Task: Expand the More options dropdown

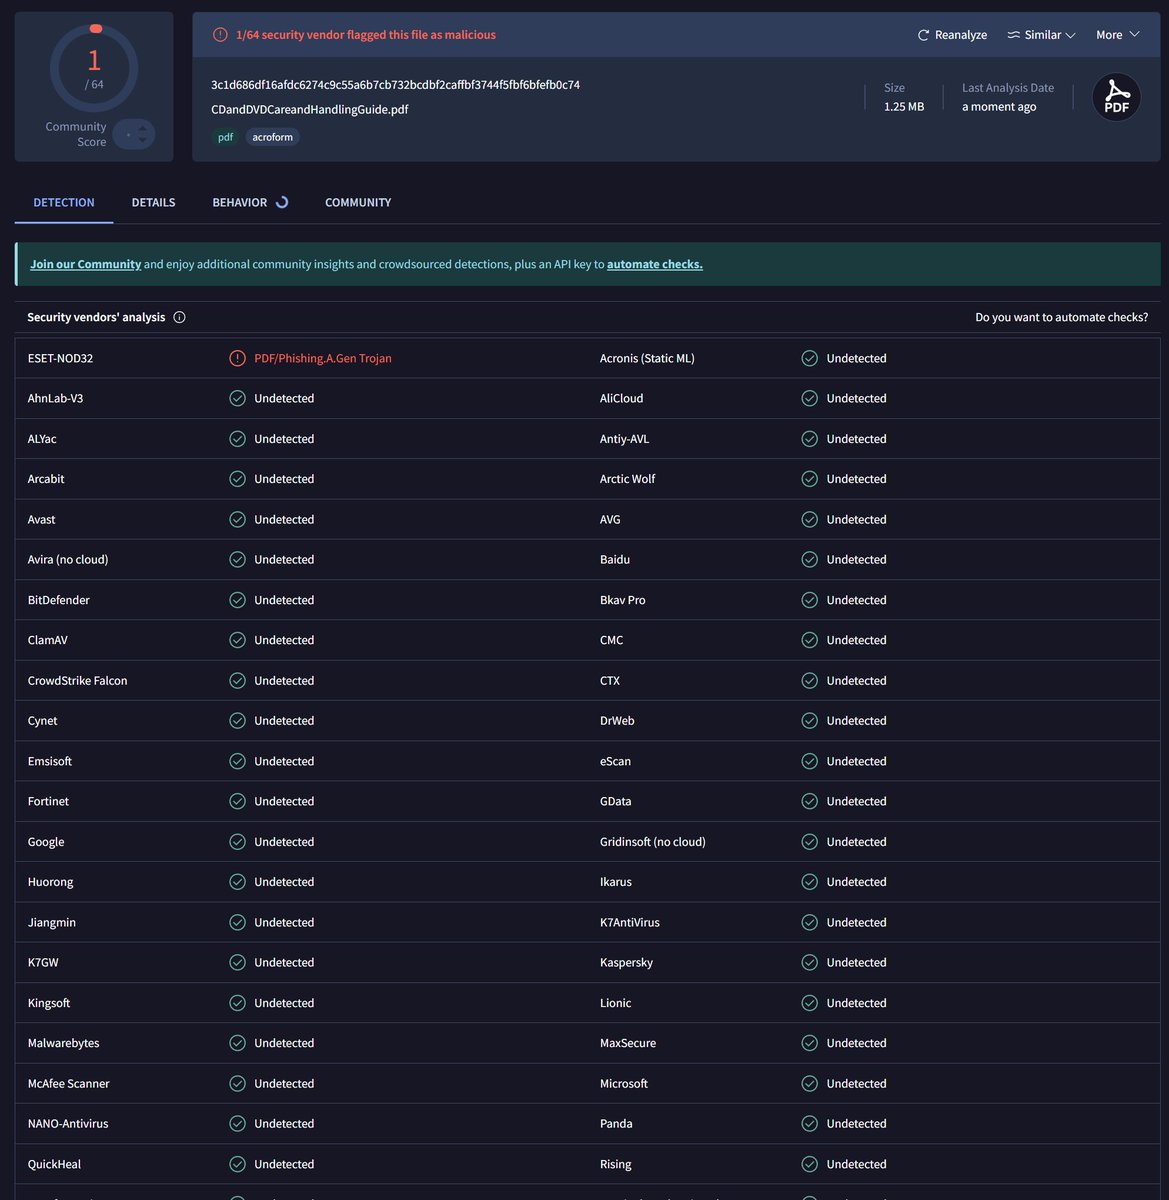Action: [x=1117, y=35]
